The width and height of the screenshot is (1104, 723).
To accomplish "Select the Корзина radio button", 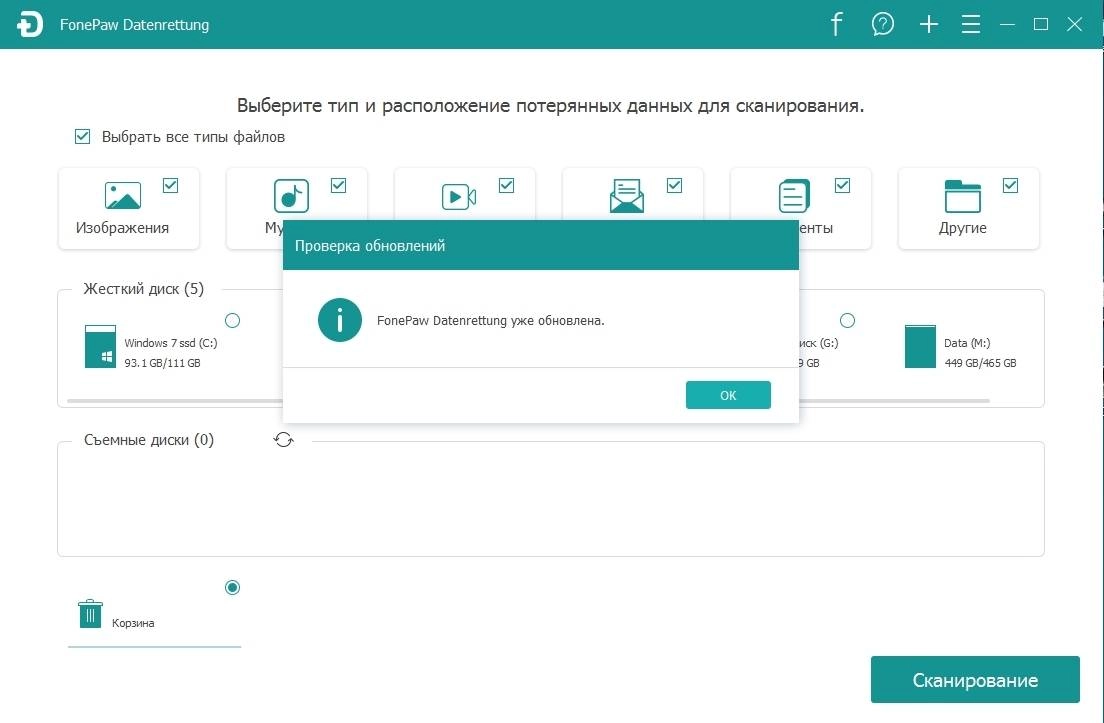I will [232, 587].
